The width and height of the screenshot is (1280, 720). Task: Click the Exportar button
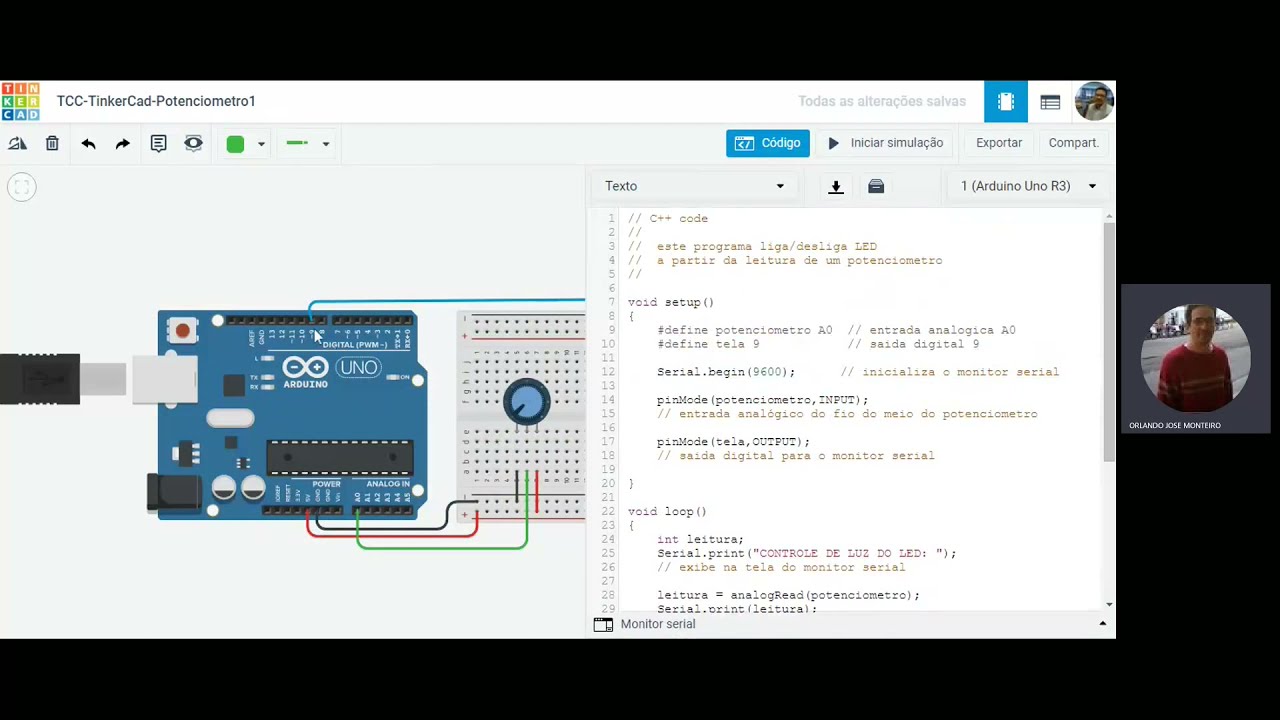click(x=999, y=143)
